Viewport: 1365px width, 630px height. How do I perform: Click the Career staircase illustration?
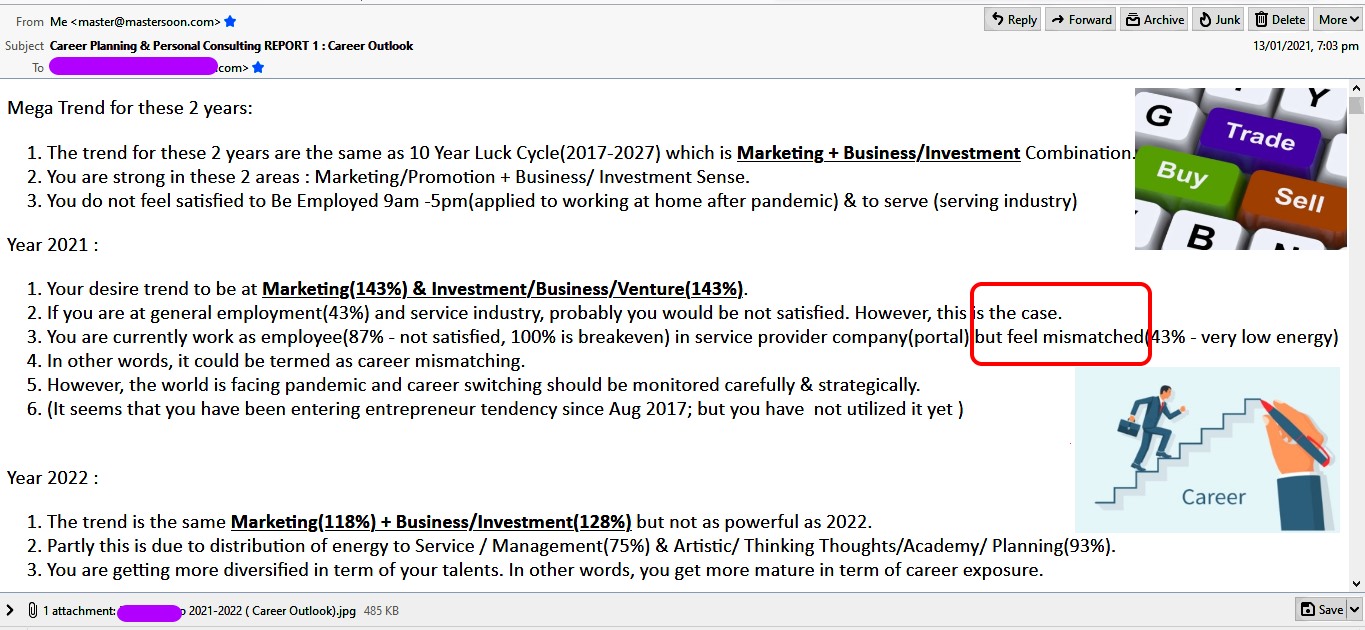click(1207, 449)
